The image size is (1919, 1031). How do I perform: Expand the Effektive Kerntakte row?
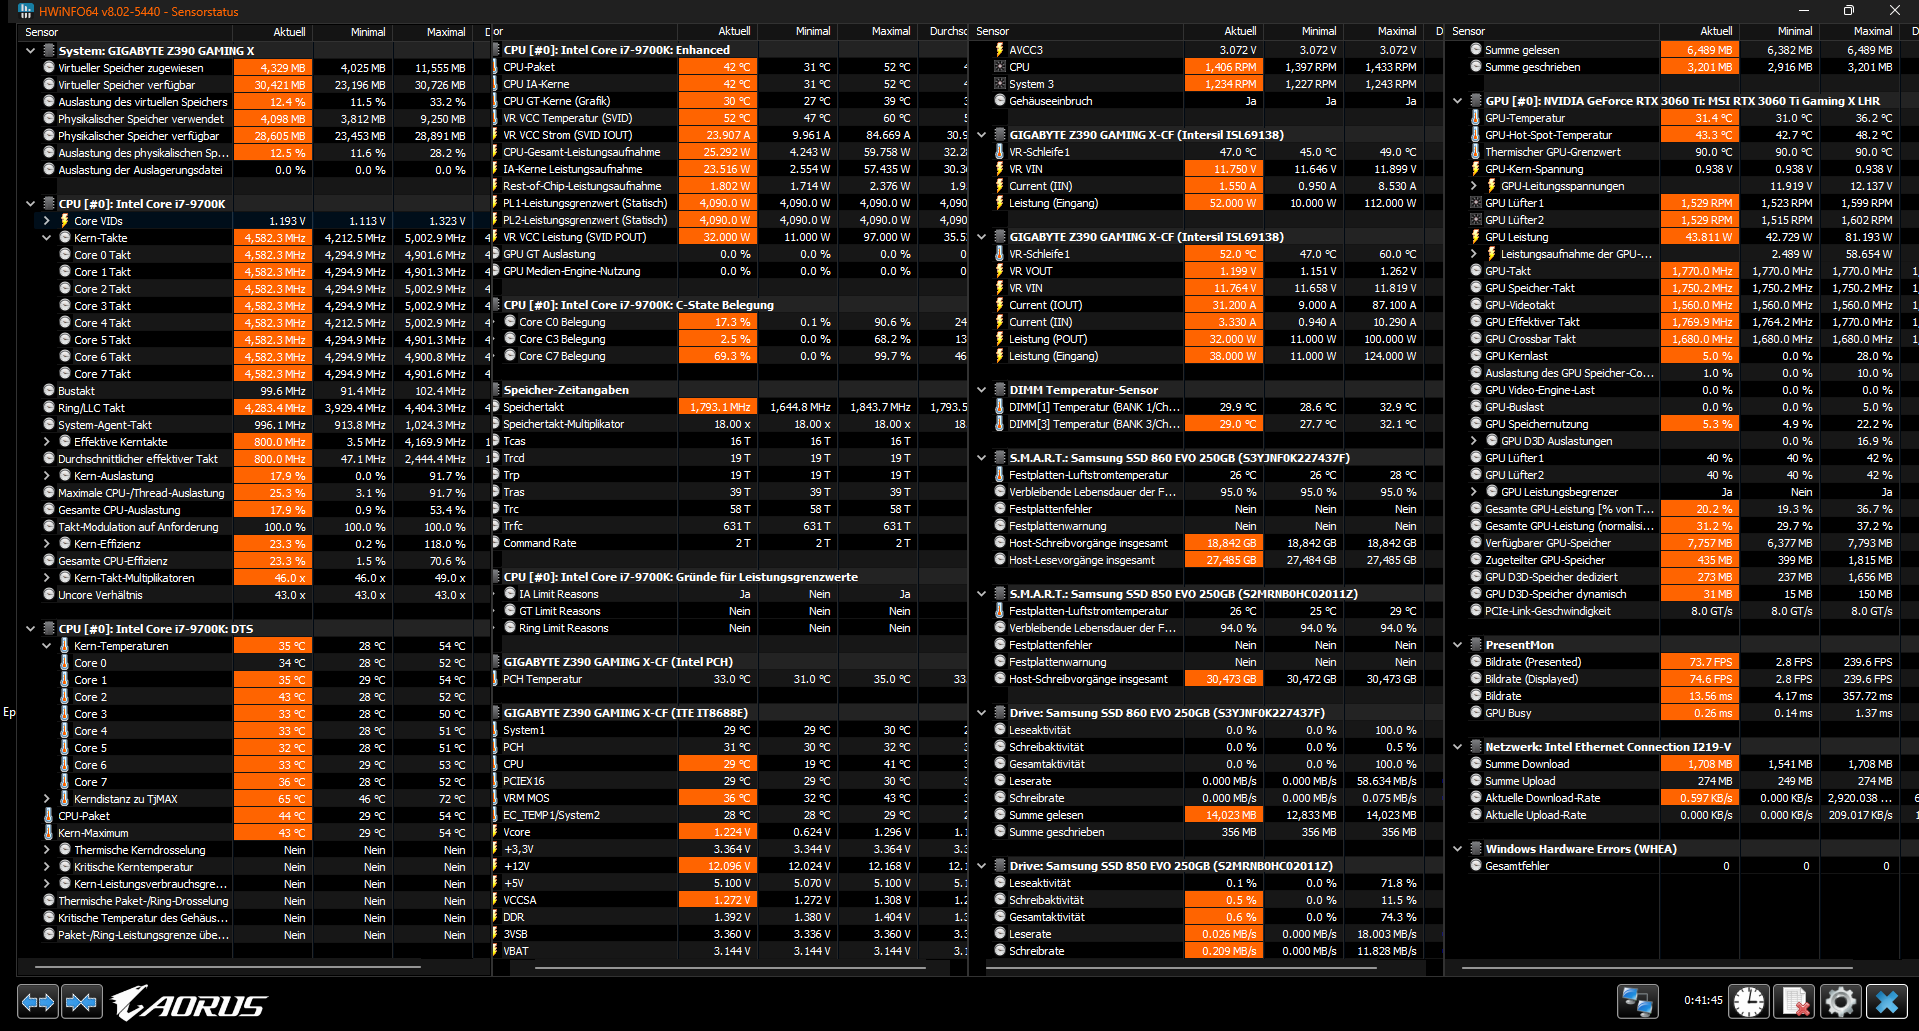46,442
